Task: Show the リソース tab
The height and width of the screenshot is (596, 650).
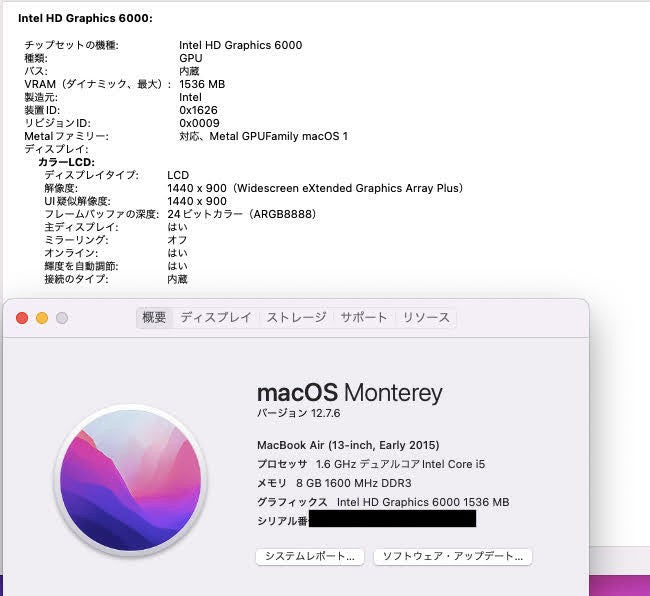Action: [426, 318]
